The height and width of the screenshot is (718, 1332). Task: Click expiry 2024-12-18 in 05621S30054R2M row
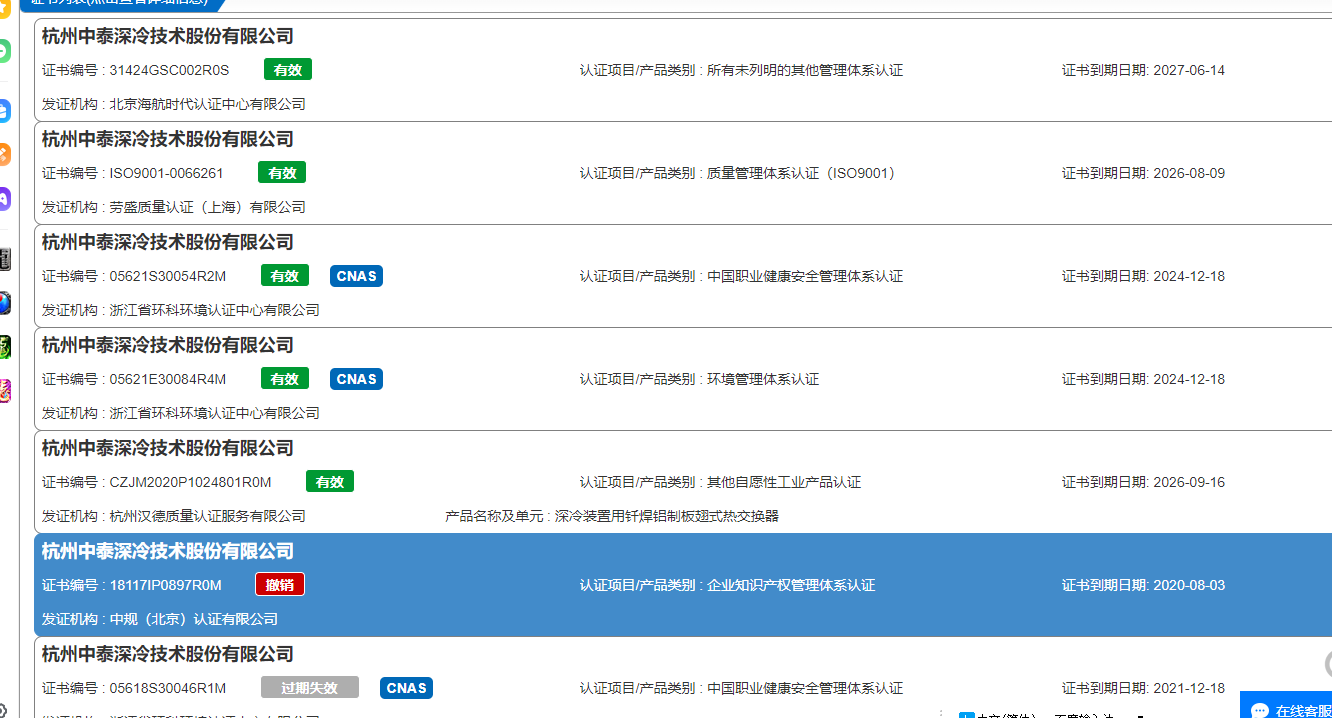coord(1189,276)
